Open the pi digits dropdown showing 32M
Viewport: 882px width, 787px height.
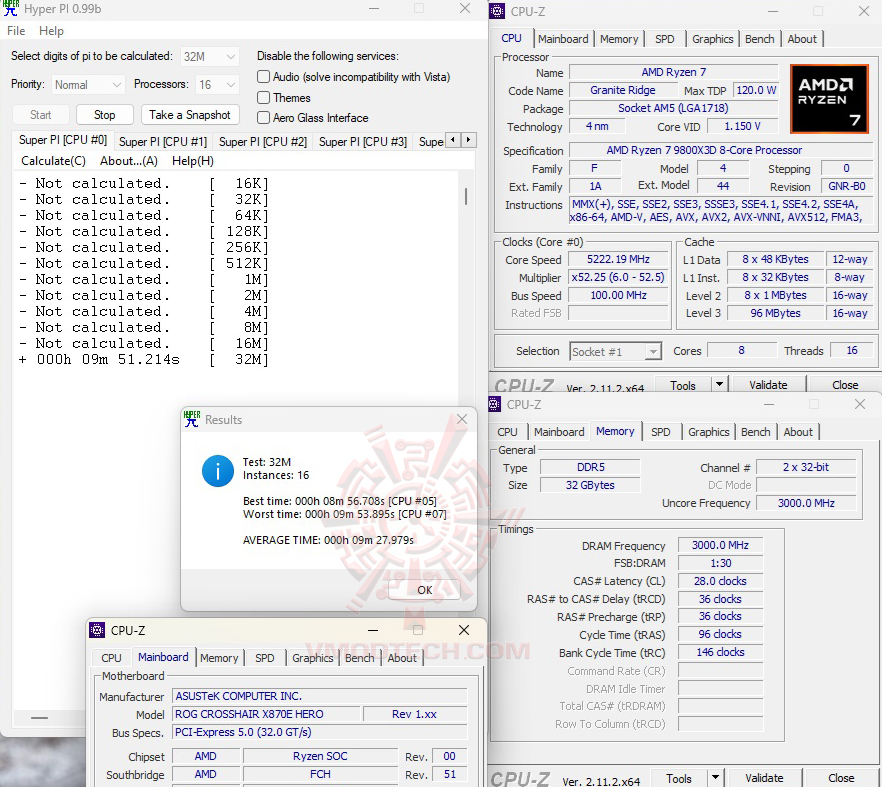pos(210,56)
